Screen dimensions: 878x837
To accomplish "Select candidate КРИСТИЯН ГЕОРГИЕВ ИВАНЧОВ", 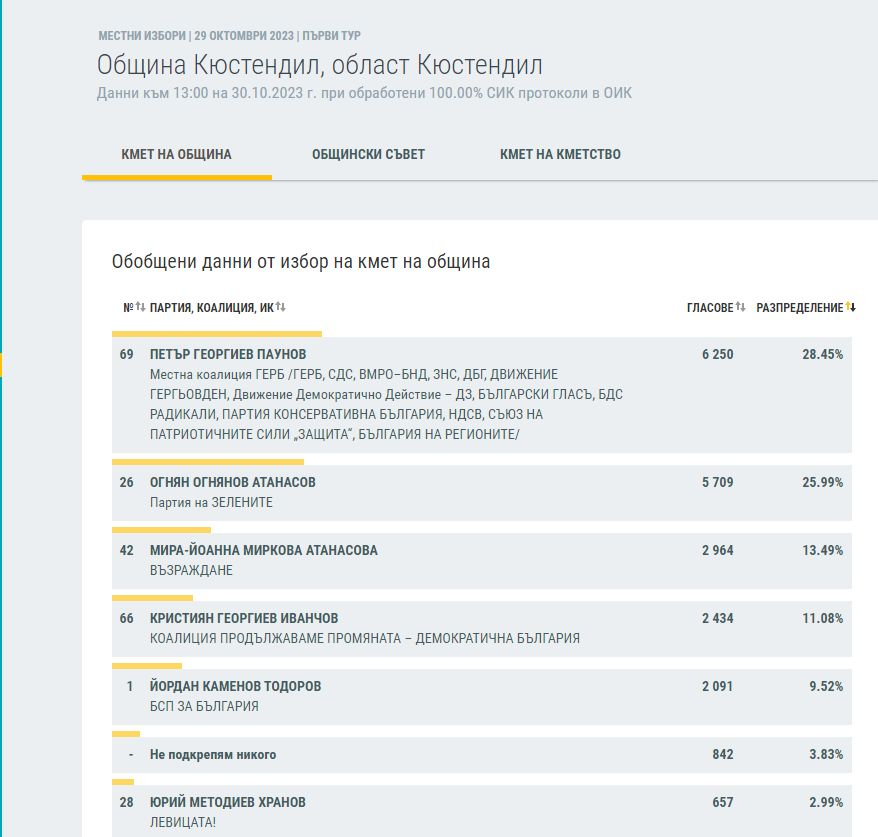I will coord(244,619).
